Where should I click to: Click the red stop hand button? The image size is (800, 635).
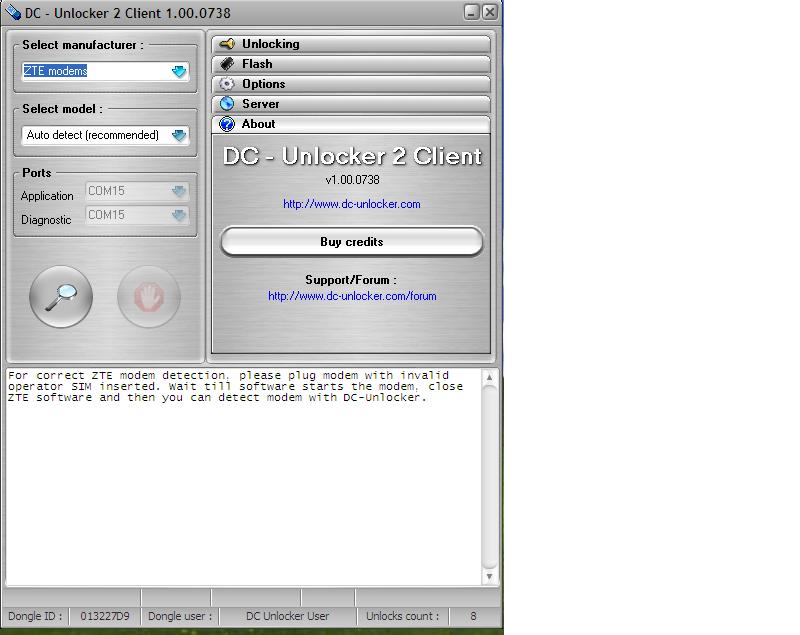(149, 296)
